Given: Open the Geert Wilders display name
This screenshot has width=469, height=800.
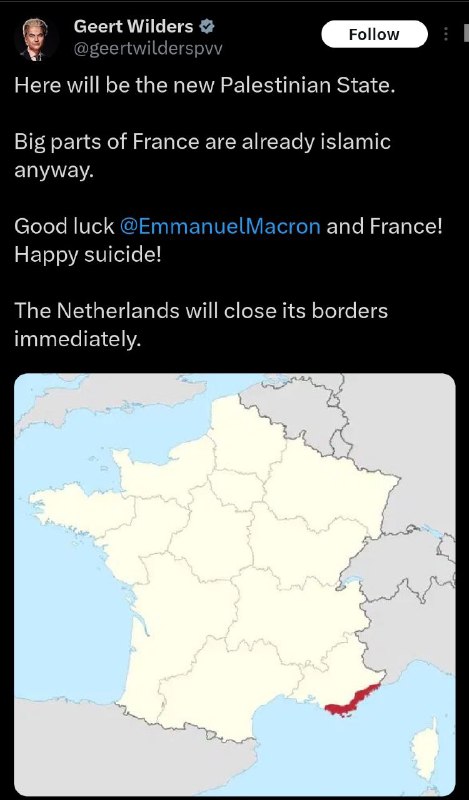Looking at the screenshot, I should point(133,27).
